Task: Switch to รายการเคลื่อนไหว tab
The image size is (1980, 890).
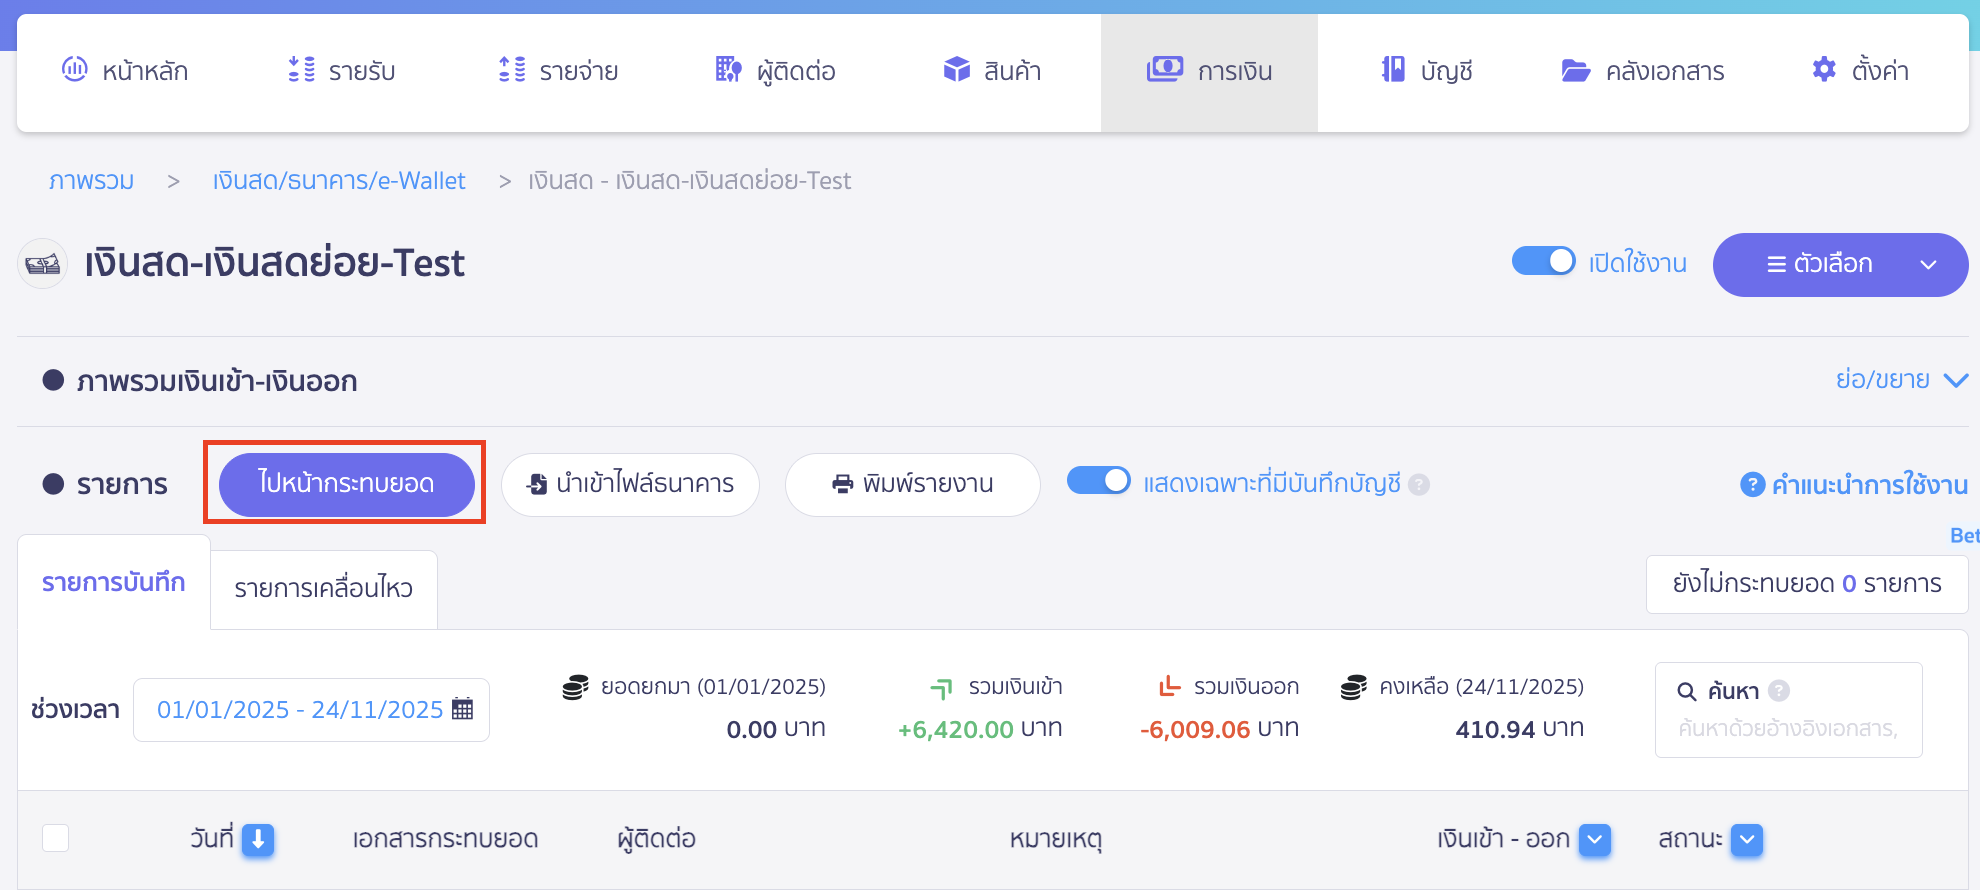Action: pyautogui.click(x=324, y=589)
